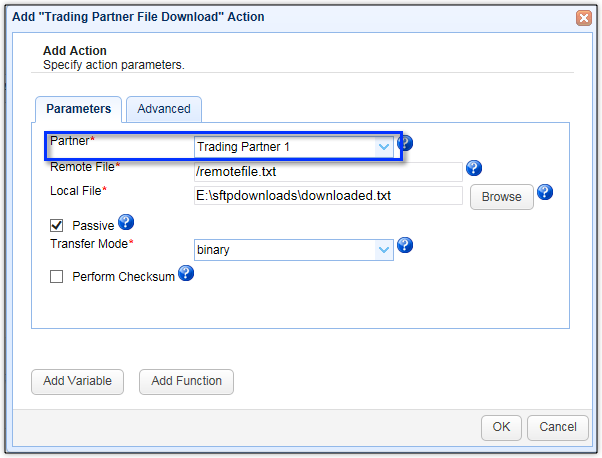The image size is (602, 458).
Task: Cancel the Add Action dialog
Action: (558, 427)
